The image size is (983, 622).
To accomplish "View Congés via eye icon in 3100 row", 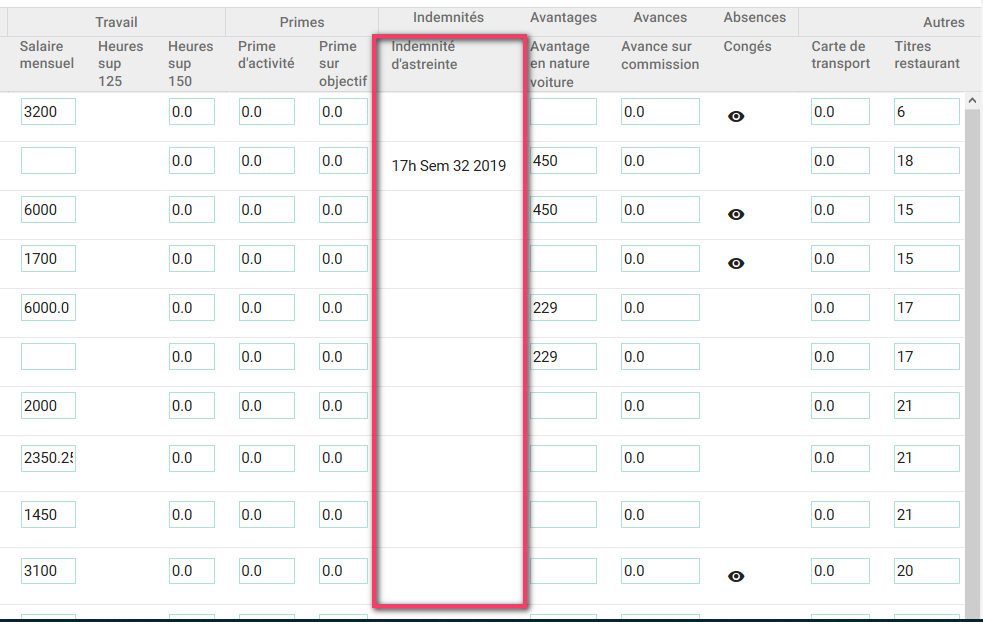I will [736, 576].
